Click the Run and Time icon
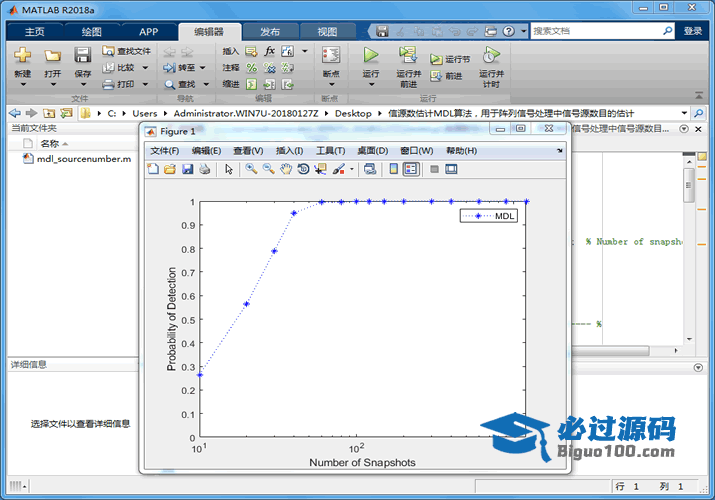715x500 pixels. tap(490, 55)
